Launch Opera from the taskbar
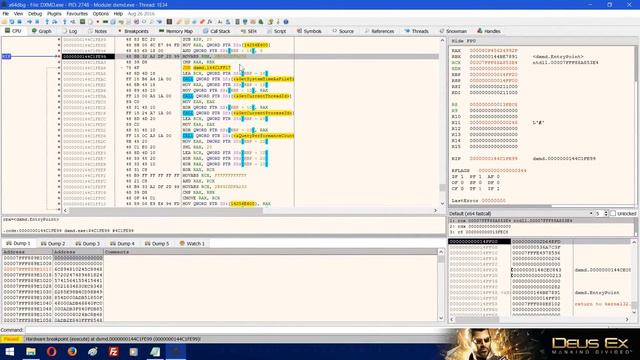 (51, 351)
